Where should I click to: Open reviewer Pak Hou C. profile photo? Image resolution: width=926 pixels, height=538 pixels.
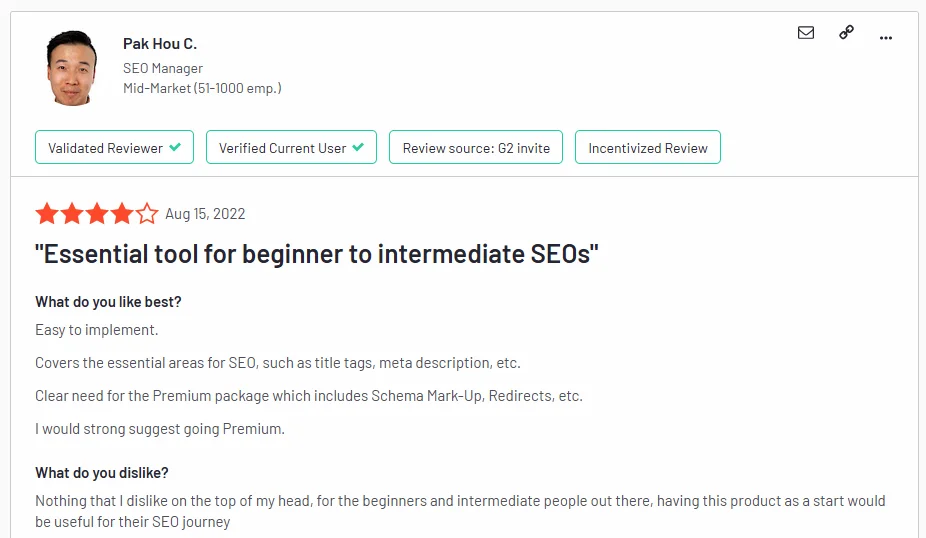(x=72, y=67)
